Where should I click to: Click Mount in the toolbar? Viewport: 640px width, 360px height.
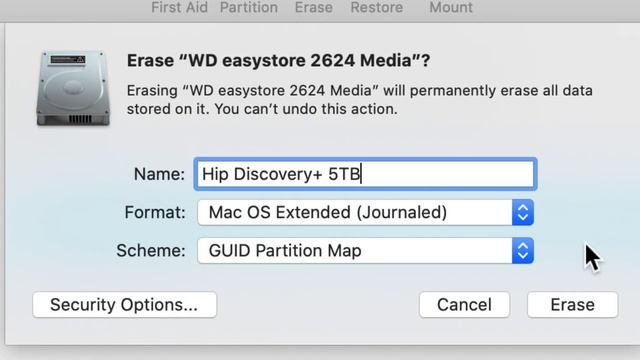(x=451, y=7)
